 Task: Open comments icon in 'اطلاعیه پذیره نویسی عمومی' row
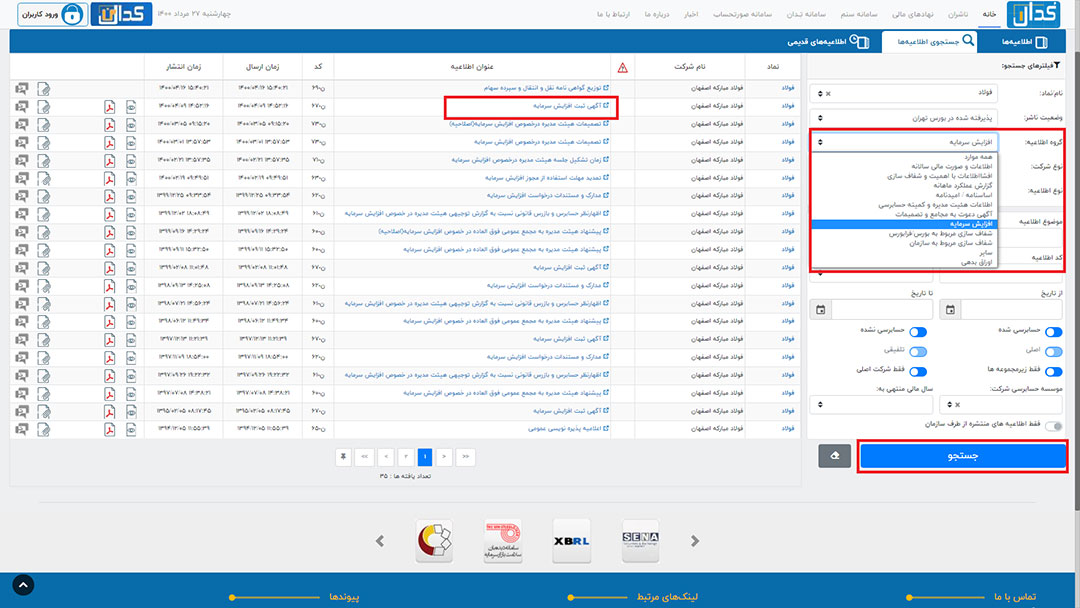(x=22, y=429)
